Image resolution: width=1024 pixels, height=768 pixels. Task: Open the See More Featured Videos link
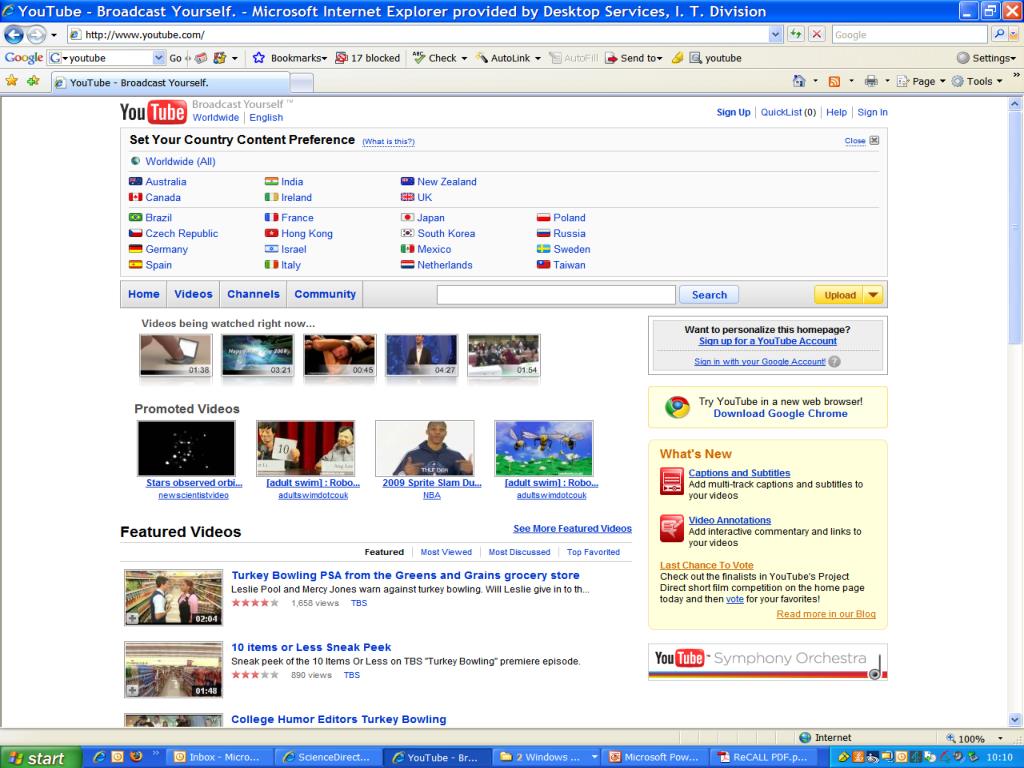coord(572,528)
